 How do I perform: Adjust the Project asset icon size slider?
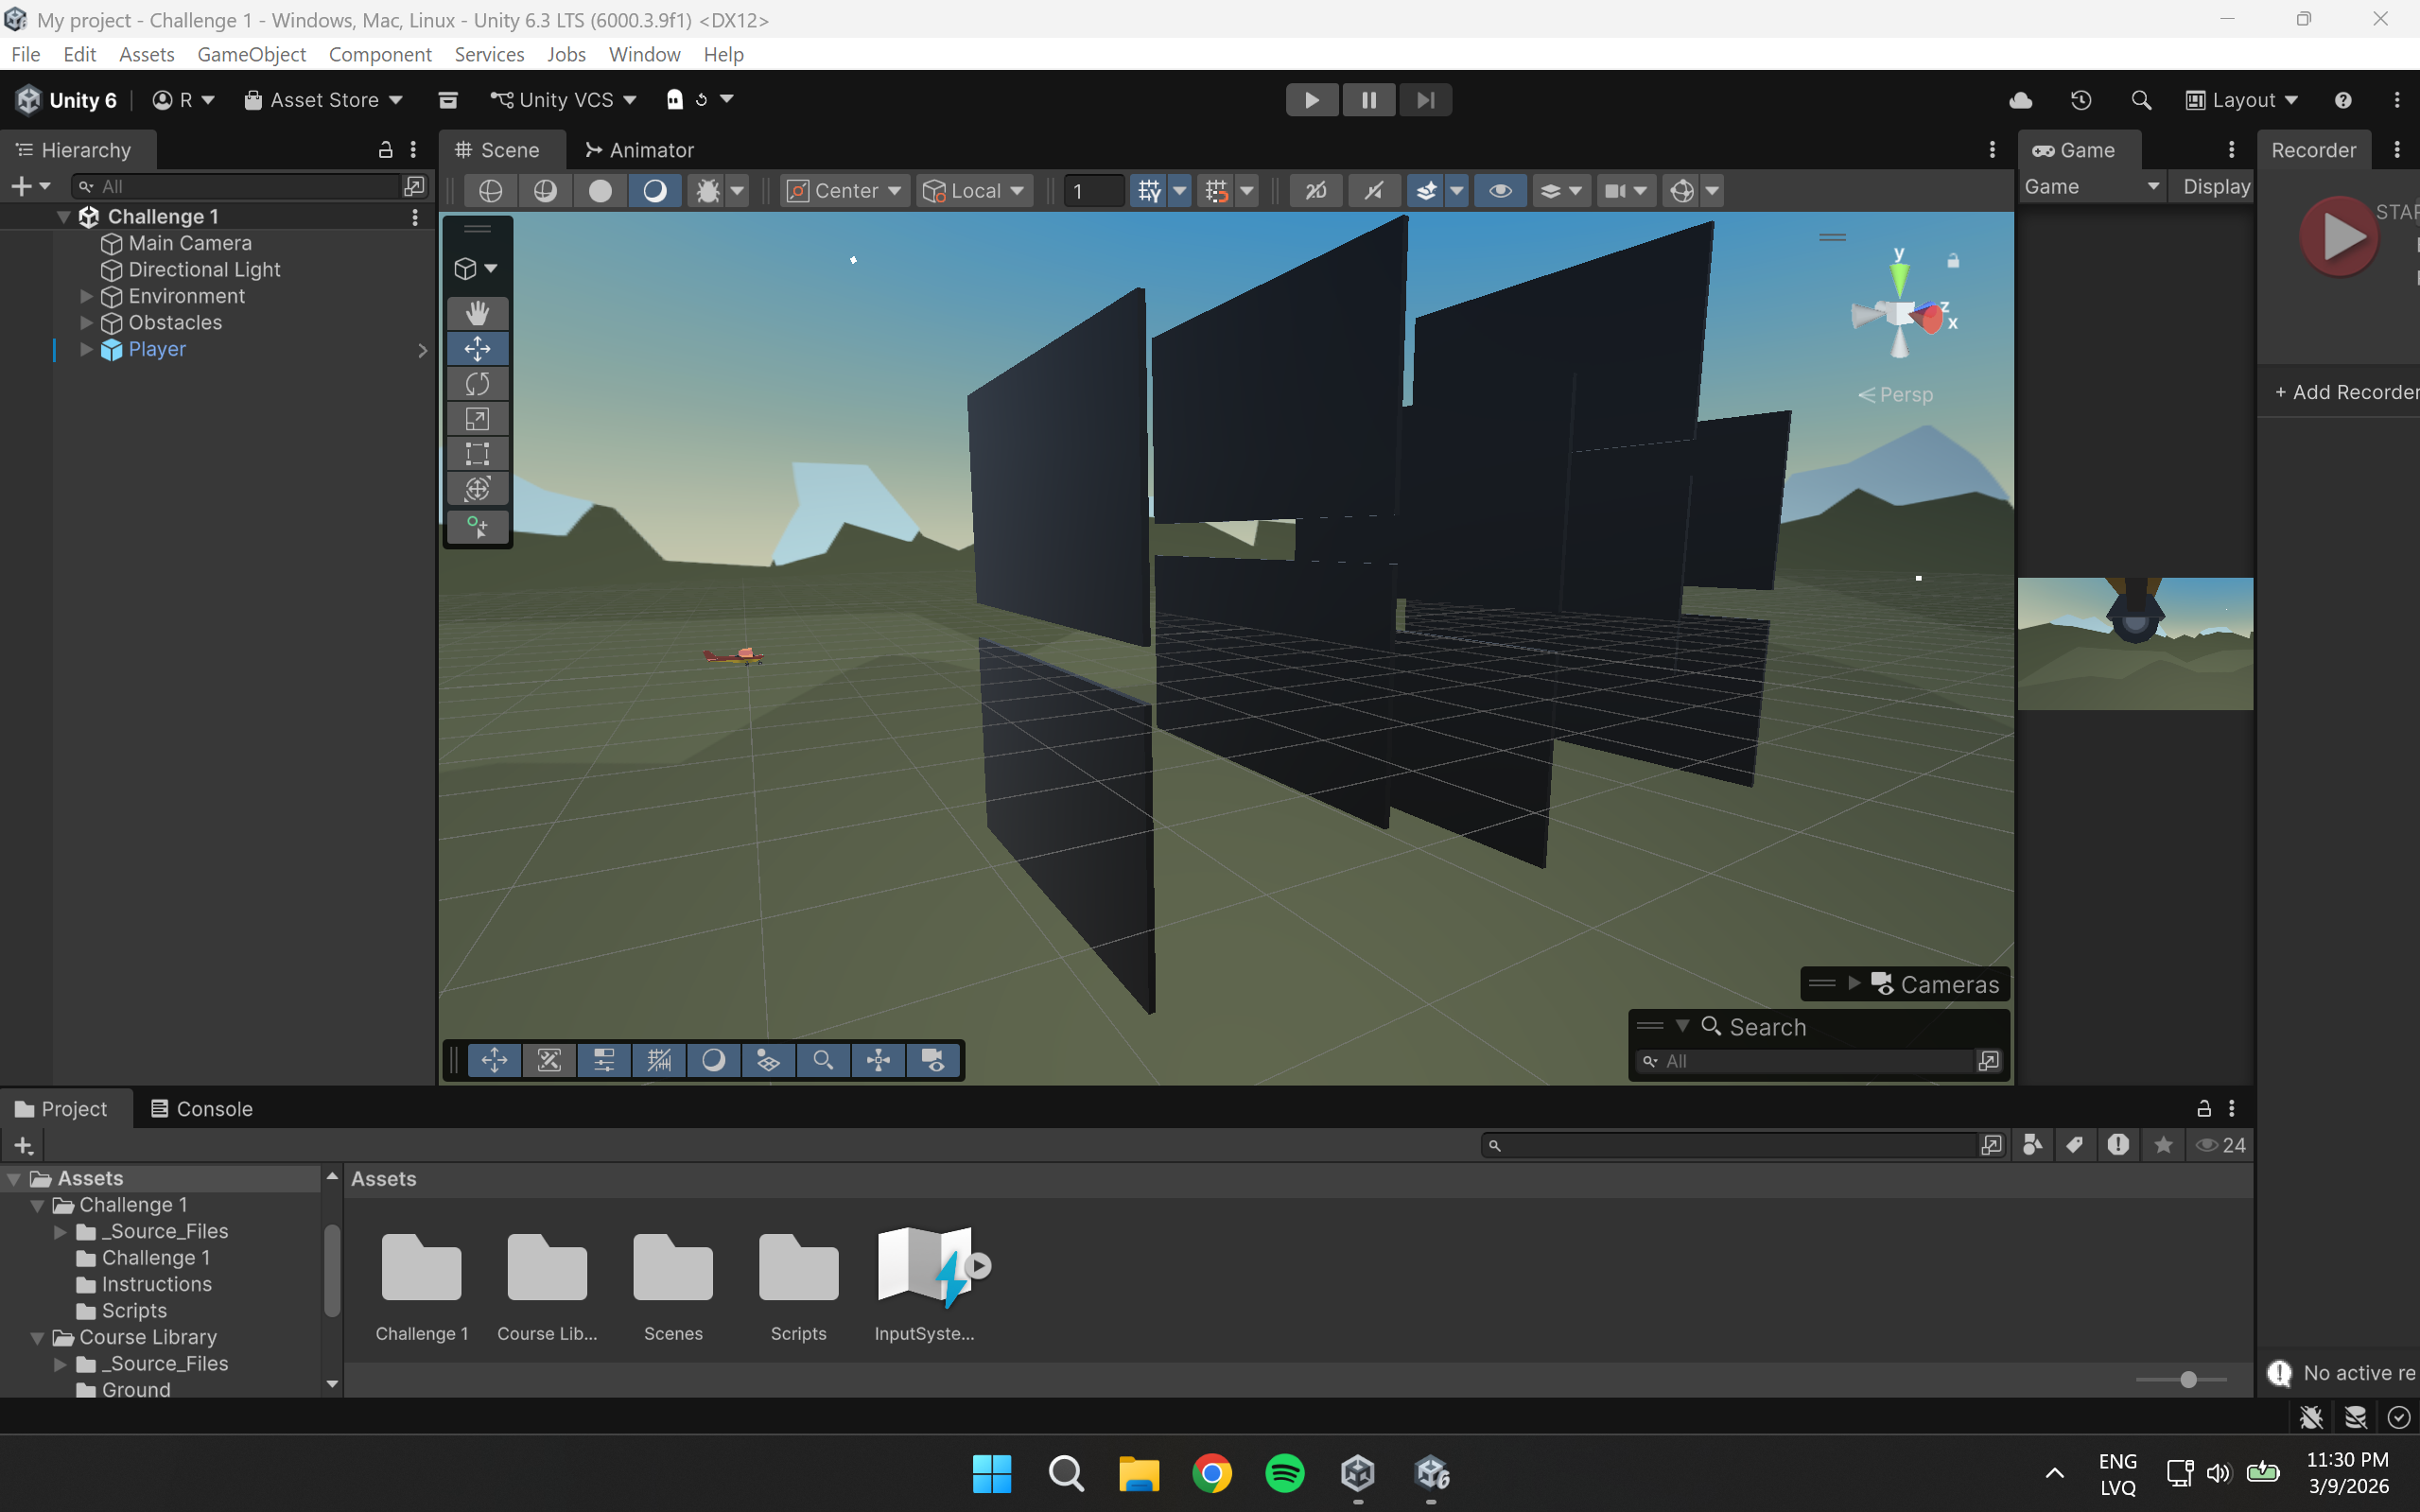pos(2188,1380)
